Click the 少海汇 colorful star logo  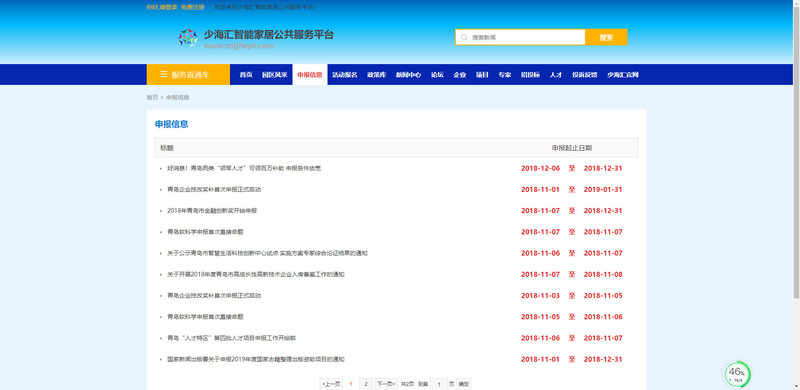(188, 38)
